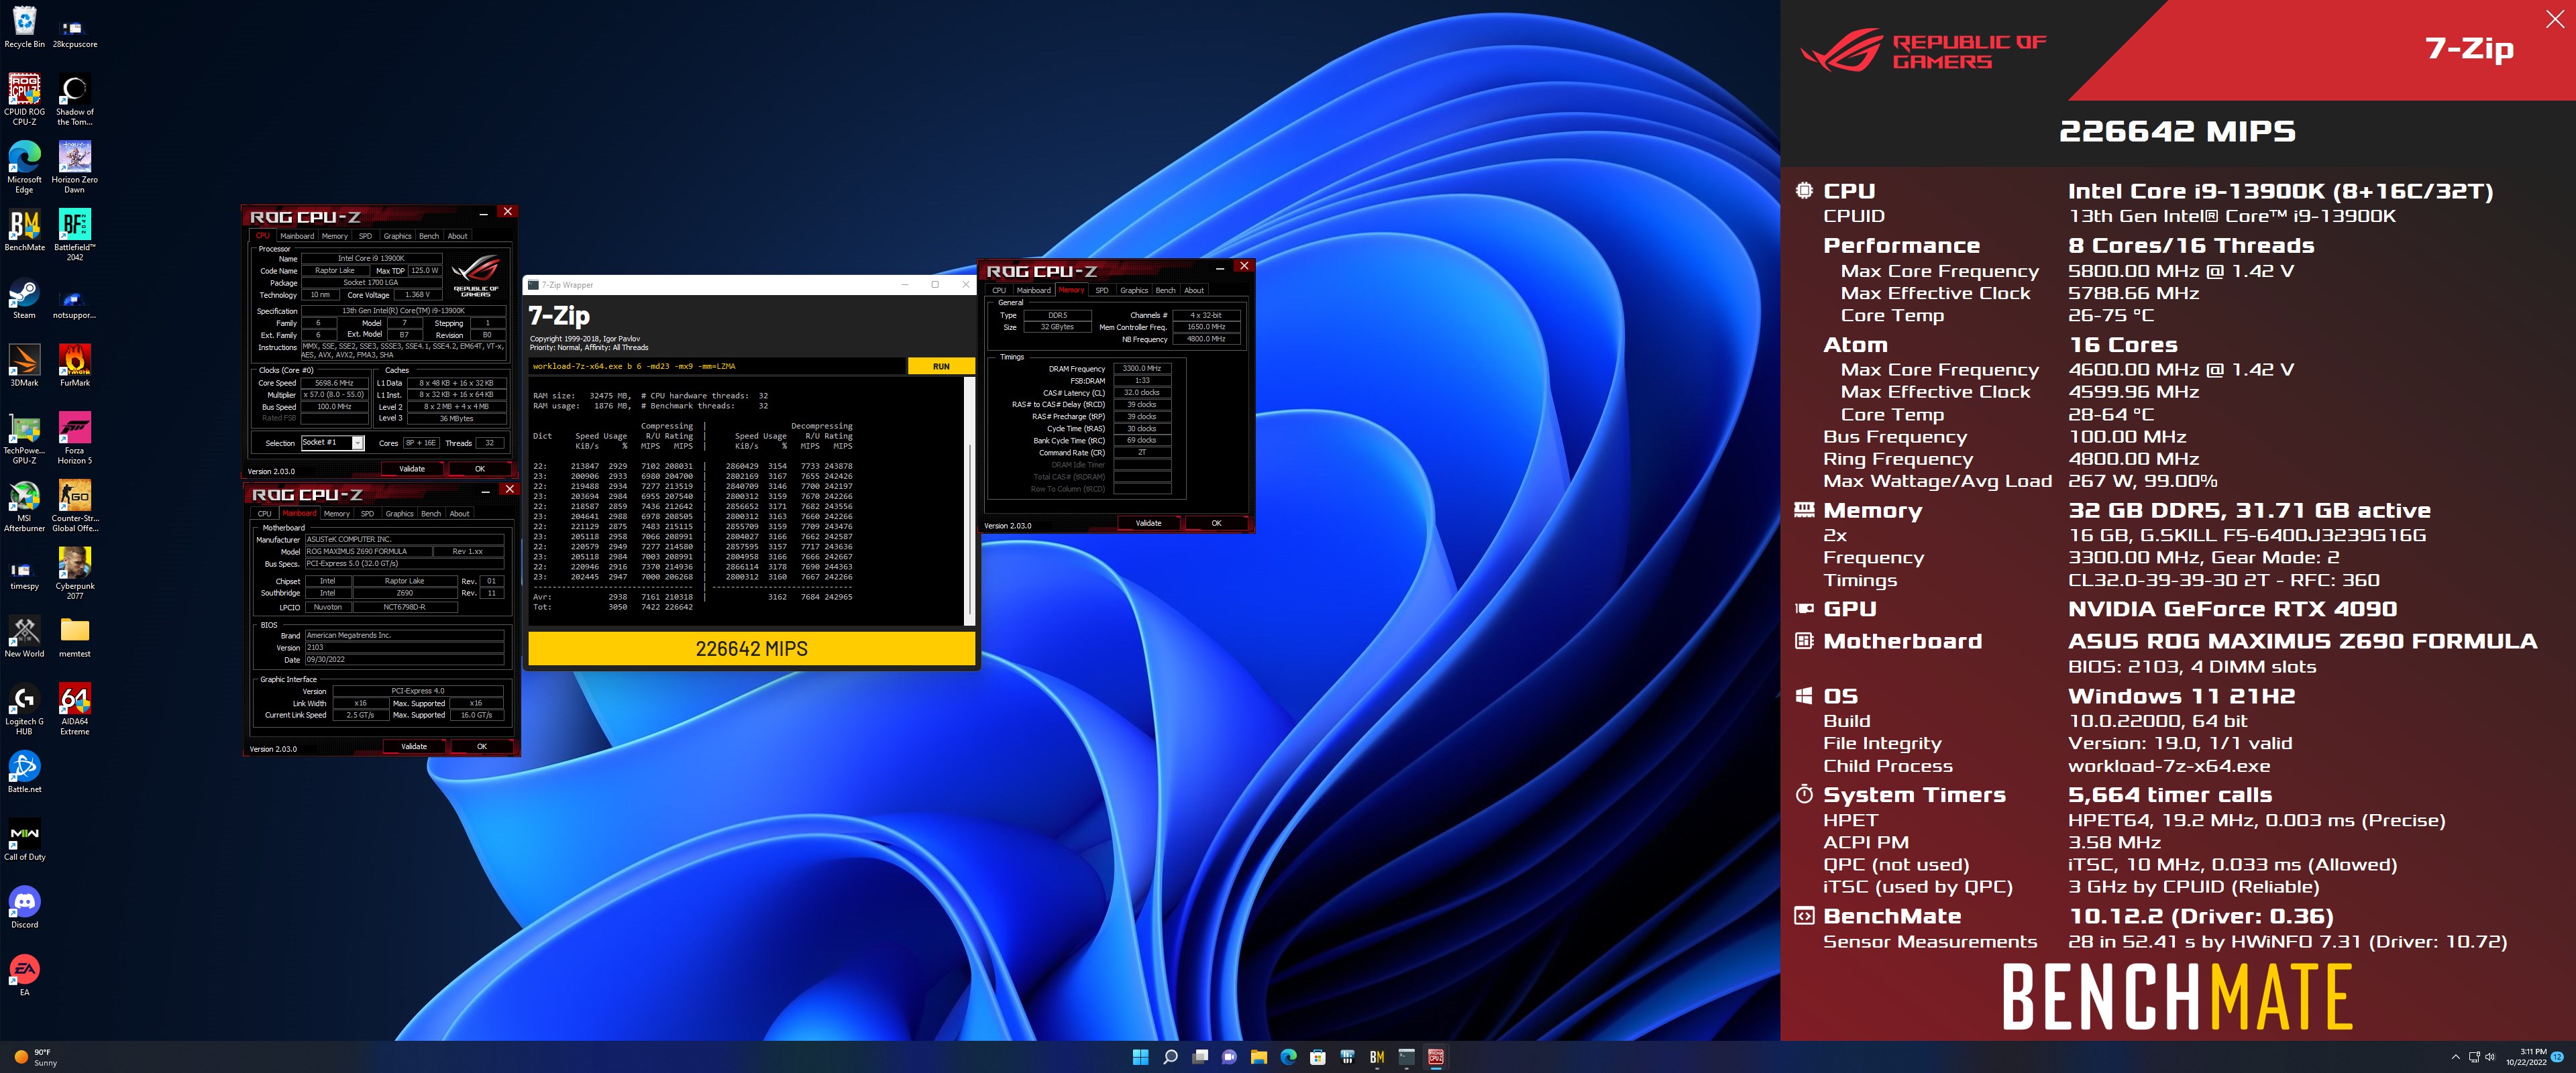Viewport: 2576px width, 1073px height.
Task: Switch to Mainboard tab in top-left CPU-Z
Action: point(297,236)
